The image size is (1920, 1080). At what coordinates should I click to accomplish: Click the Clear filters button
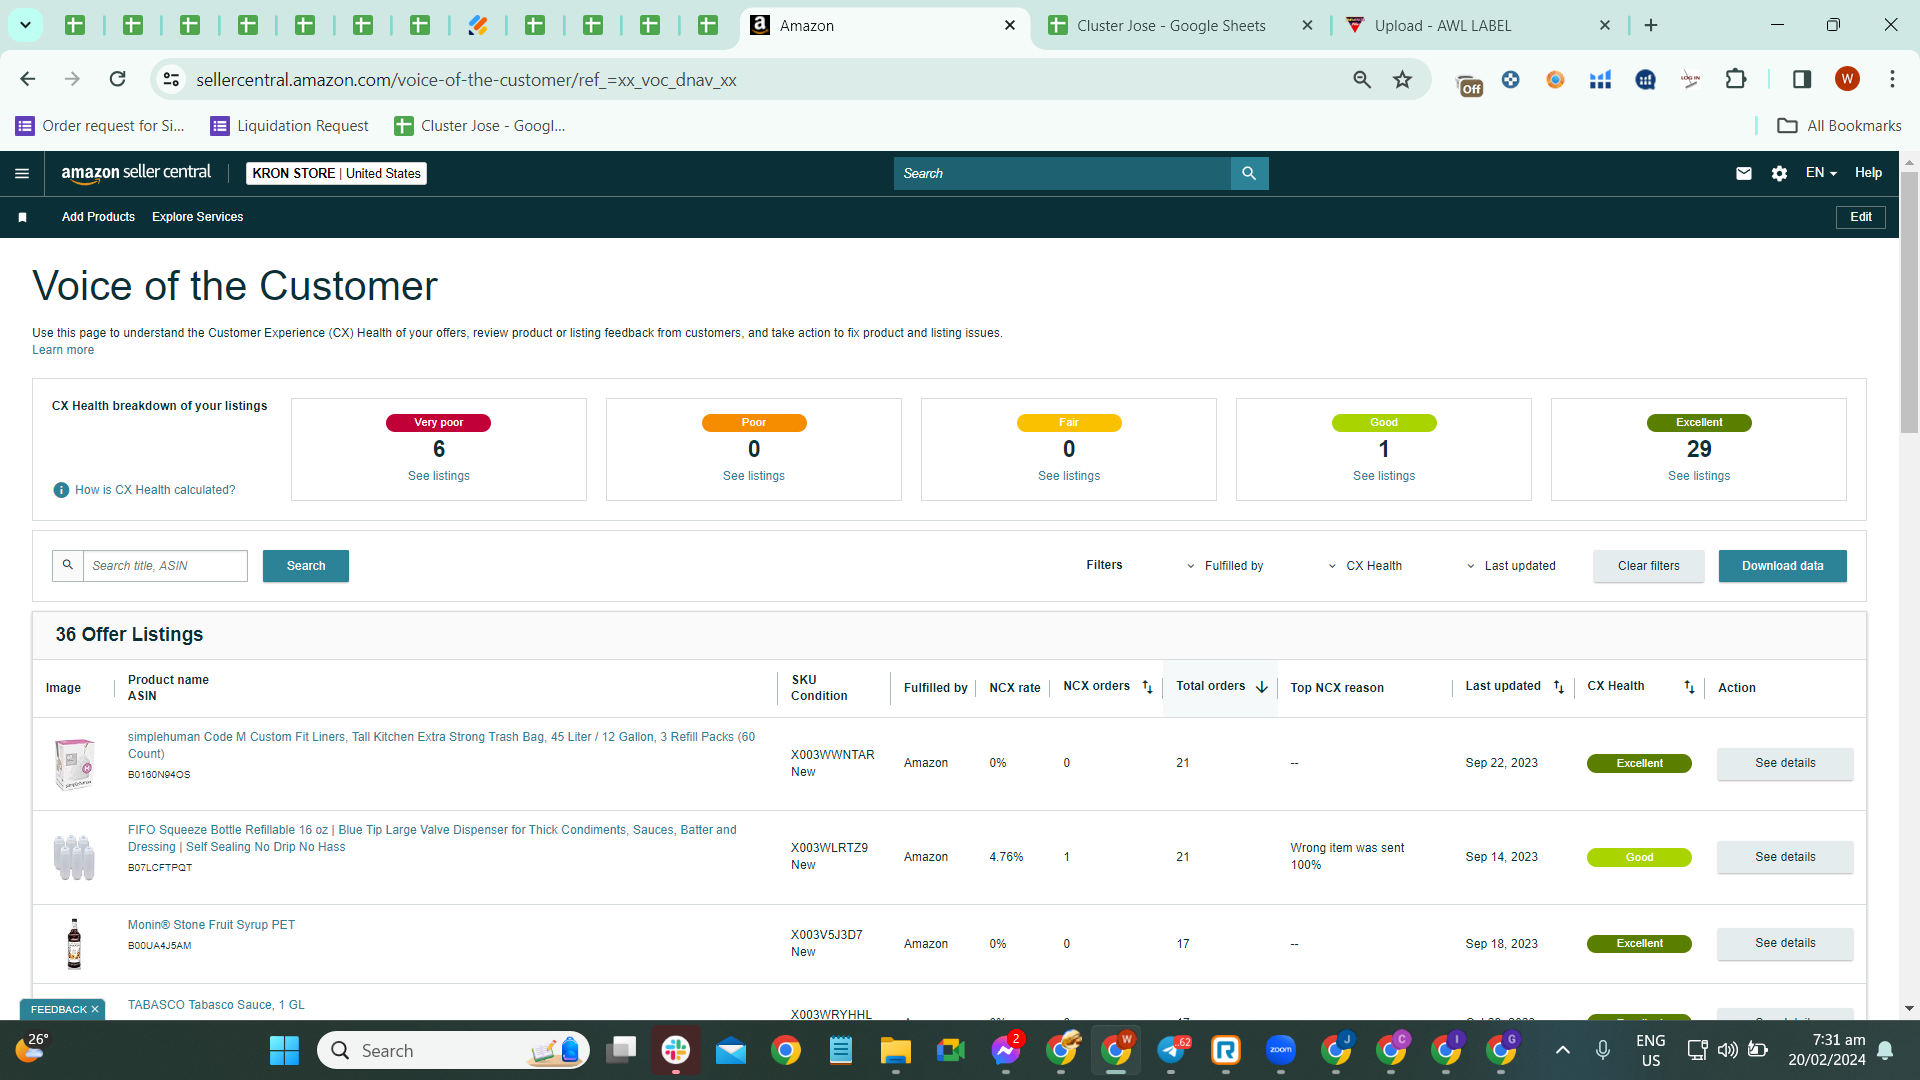point(1649,566)
